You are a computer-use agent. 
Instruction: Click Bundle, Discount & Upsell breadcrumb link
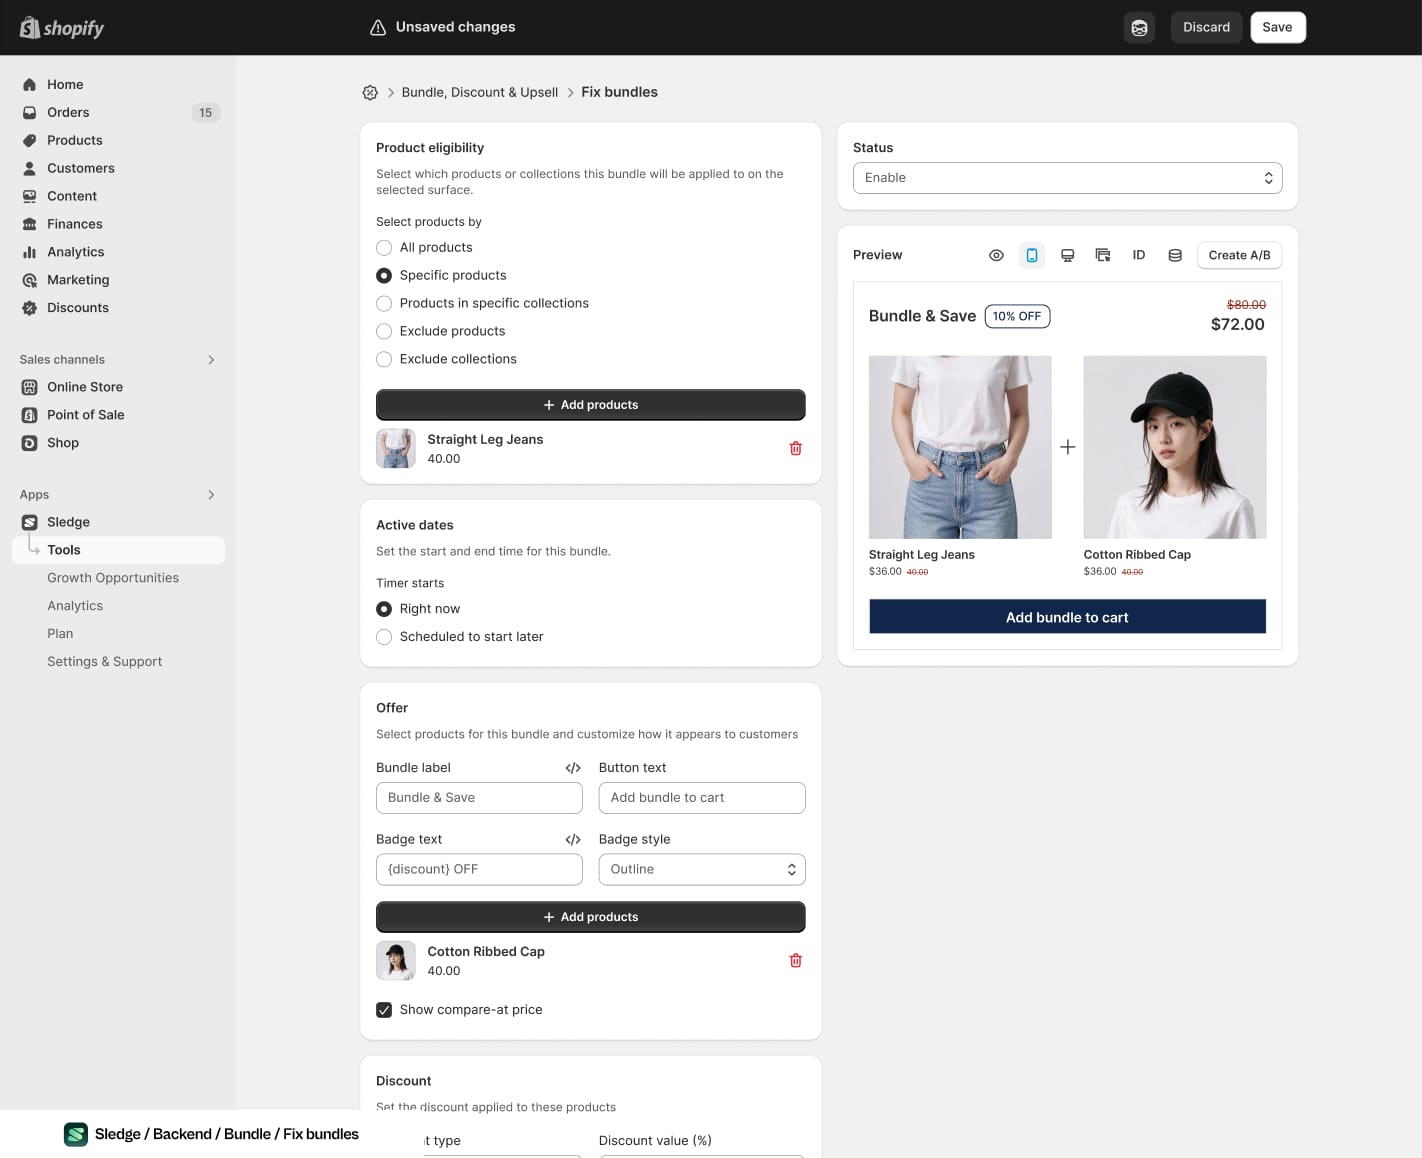[x=480, y=92]
